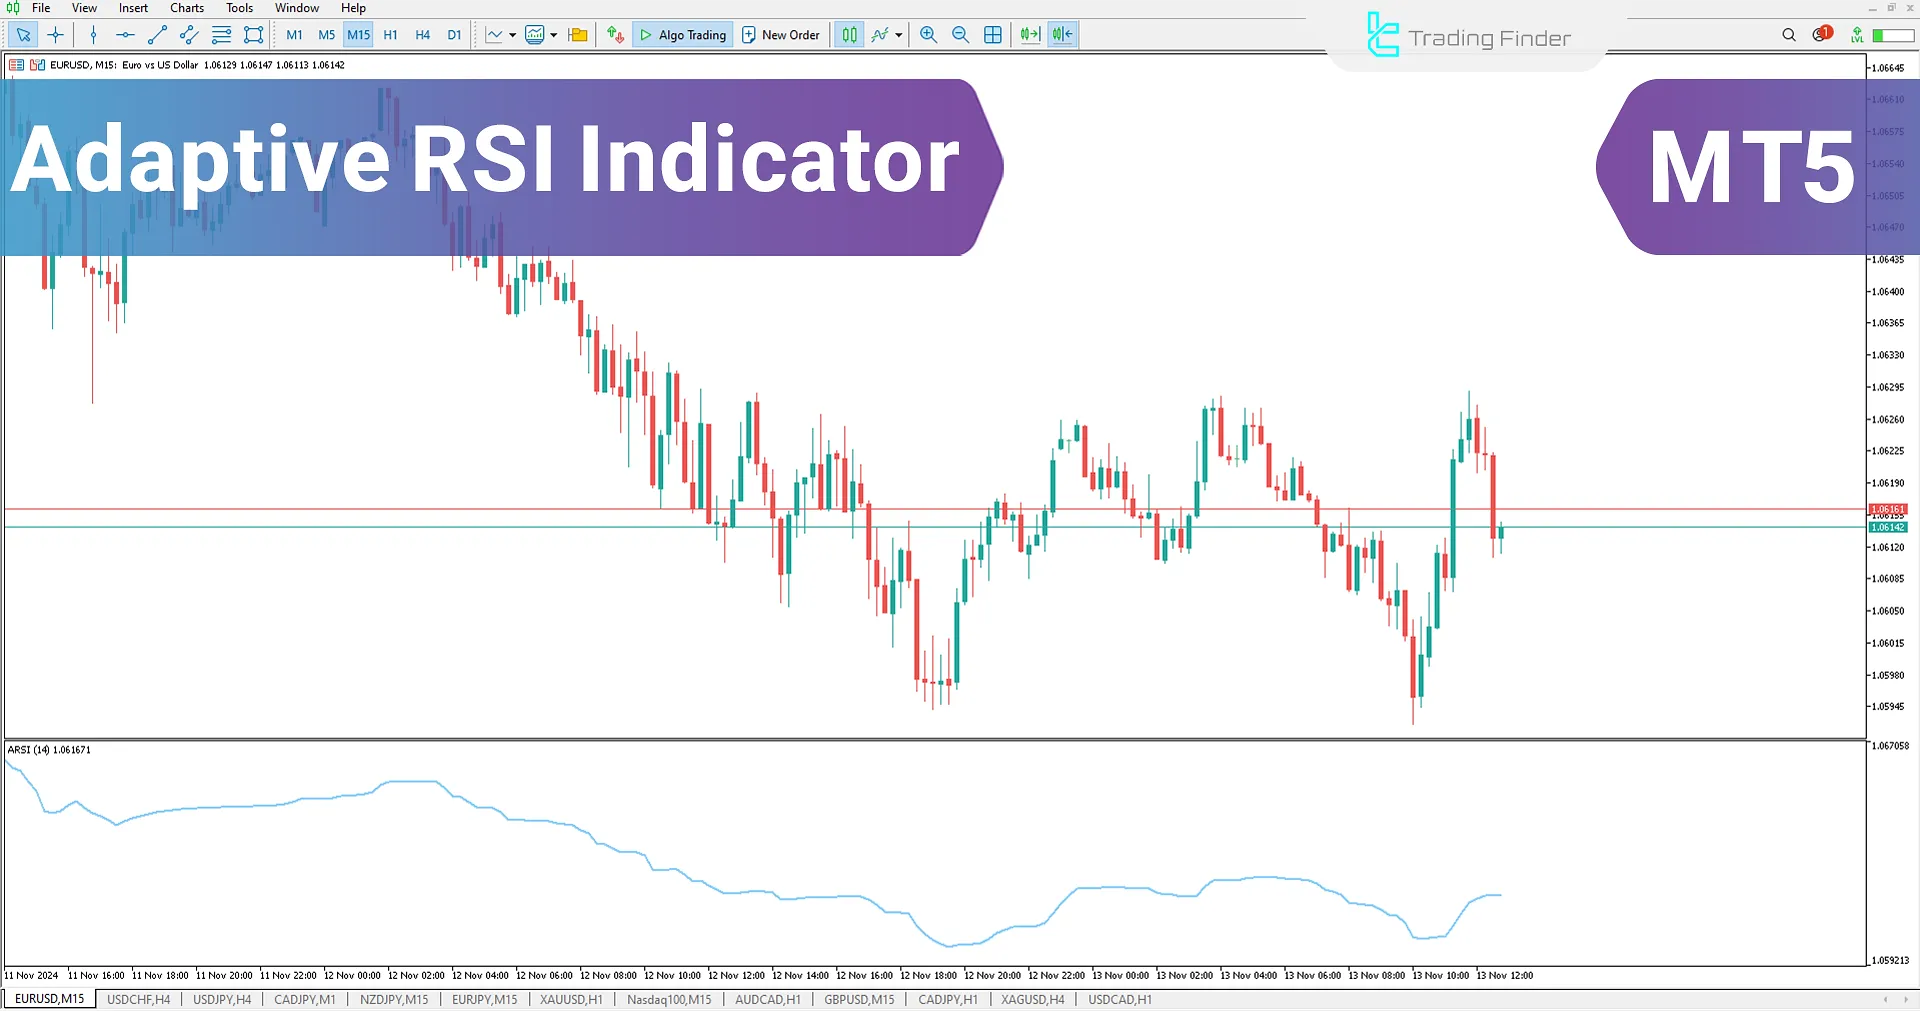The image size is (1920, 1011).
Task: Switch timeframe to M1
Action: tap(294, 35)
